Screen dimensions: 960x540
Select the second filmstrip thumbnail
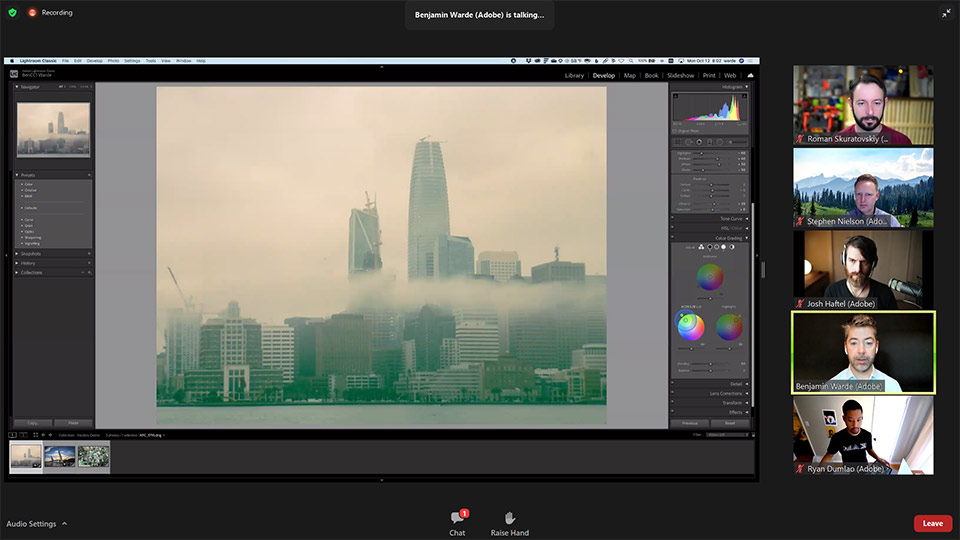click(60, 457)
